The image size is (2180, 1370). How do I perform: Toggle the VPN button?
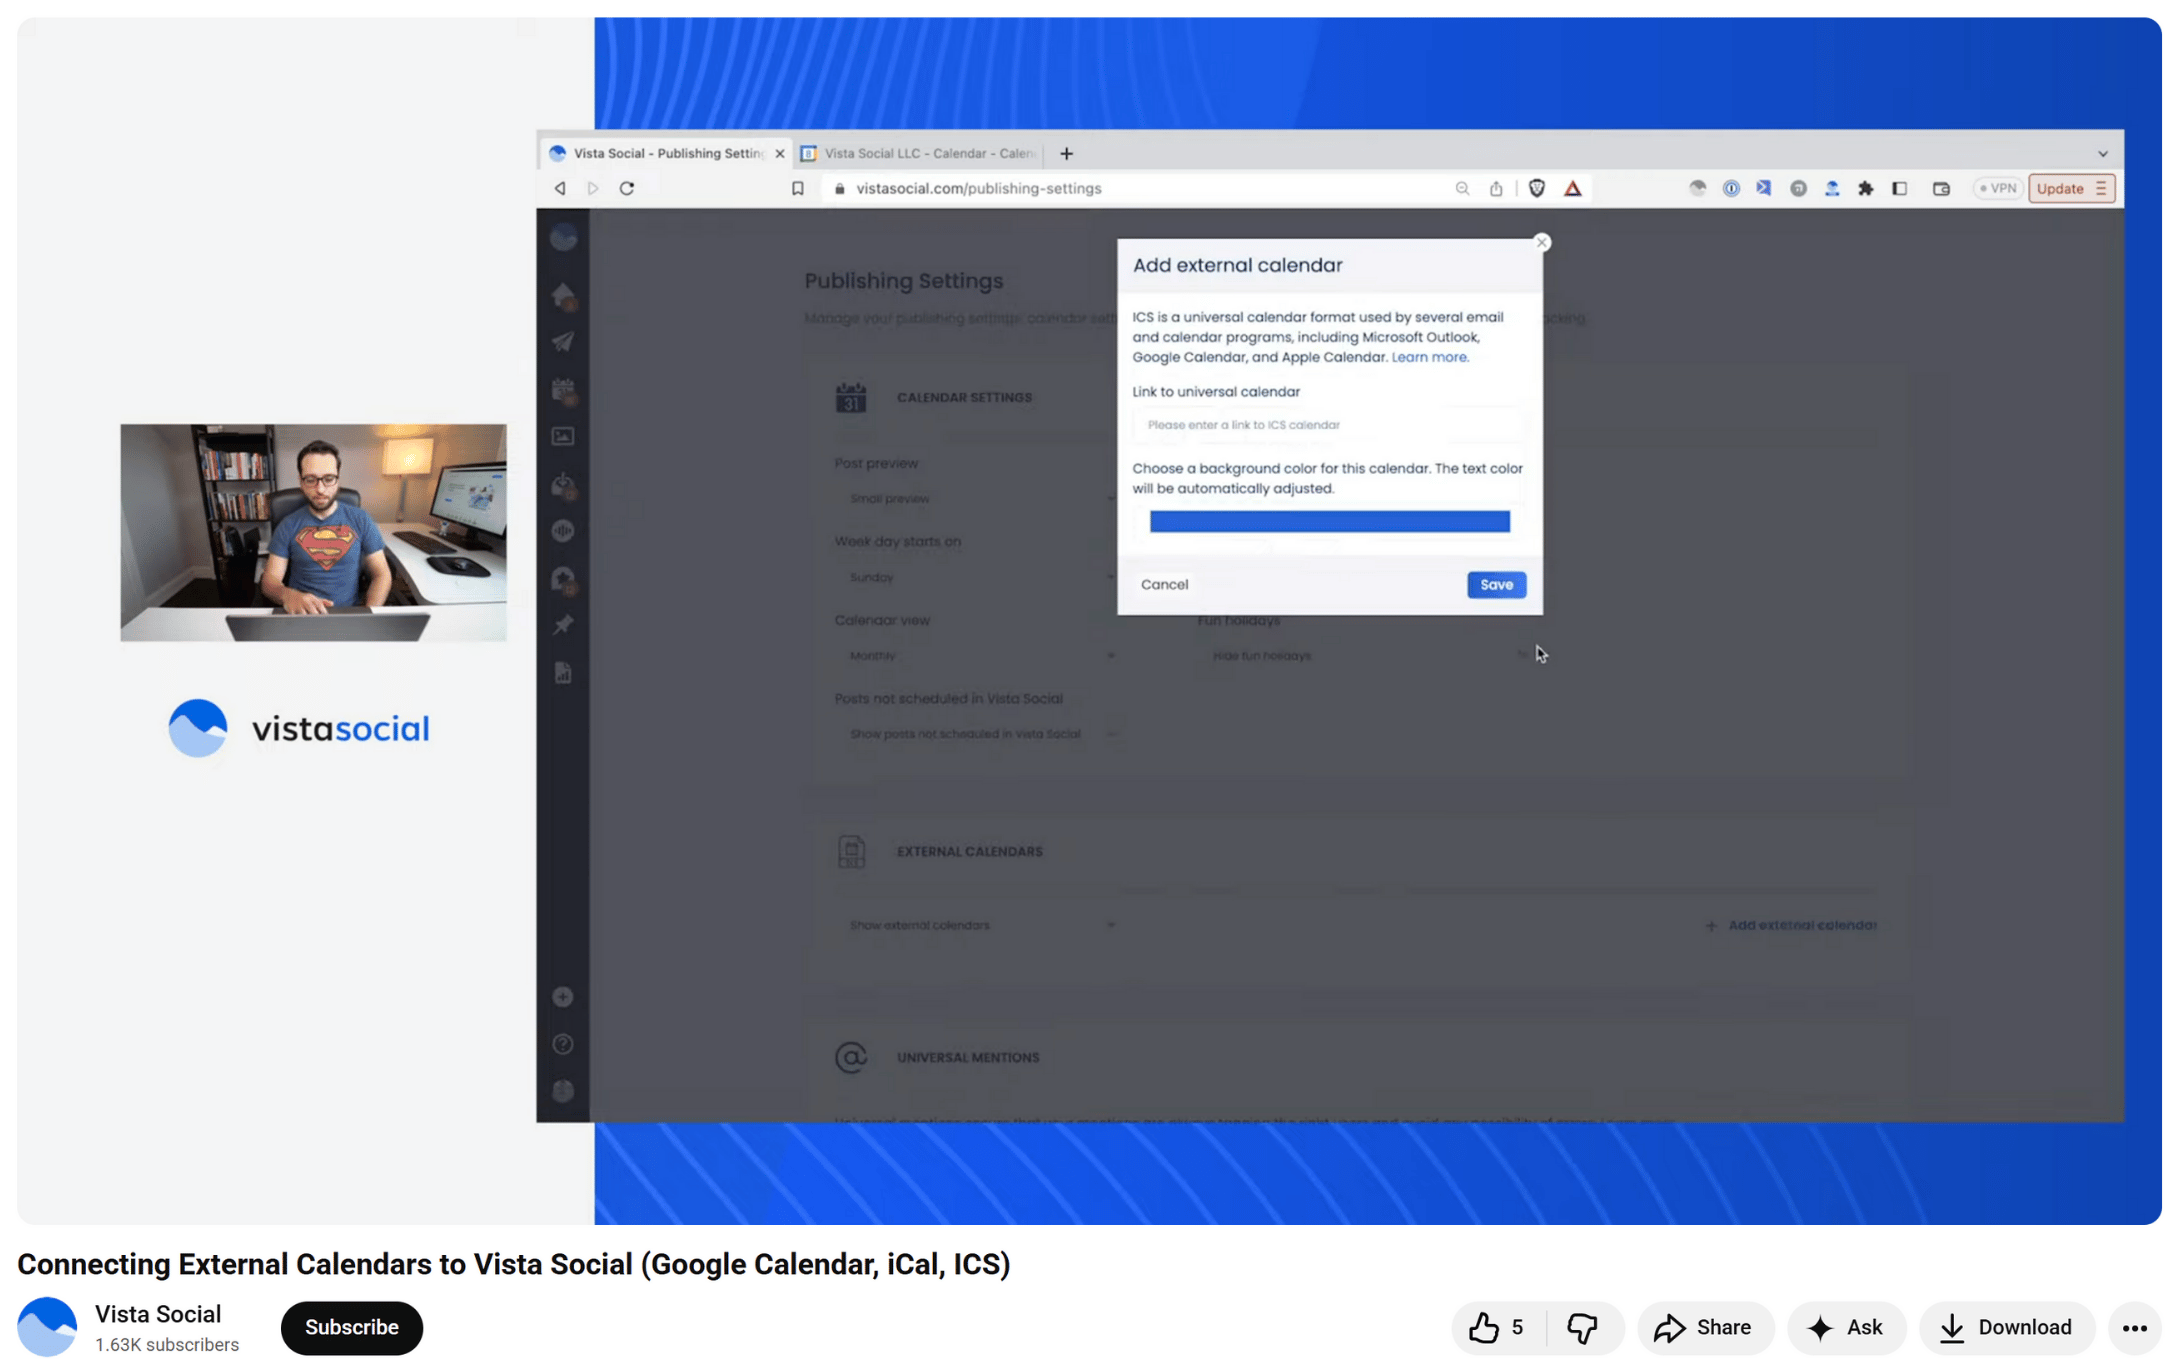click(1998, 188)
